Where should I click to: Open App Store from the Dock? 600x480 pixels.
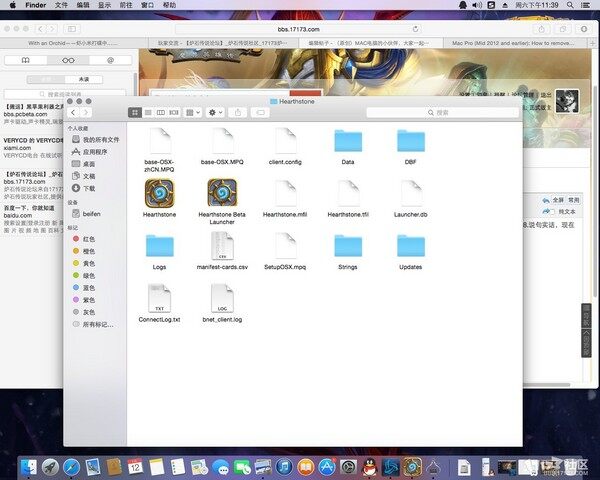click(327, 467)
